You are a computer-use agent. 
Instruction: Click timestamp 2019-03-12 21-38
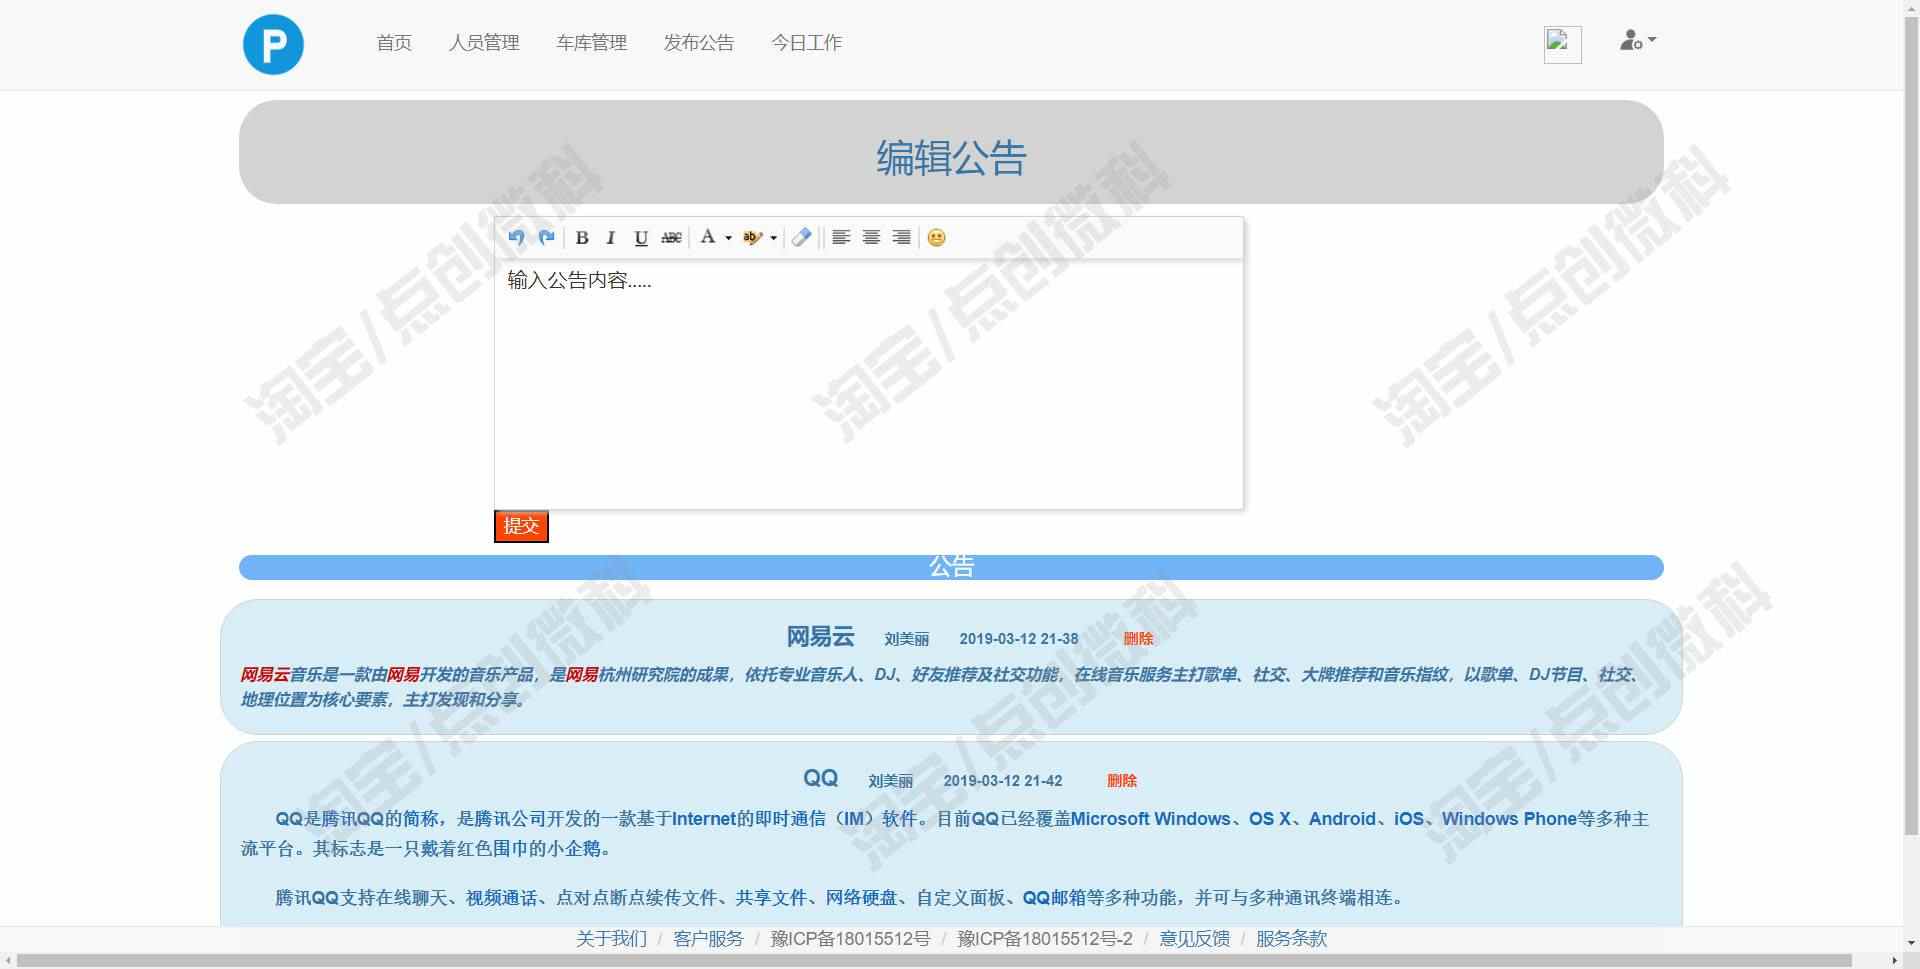pyautogui.click(x=1019, y=639)
